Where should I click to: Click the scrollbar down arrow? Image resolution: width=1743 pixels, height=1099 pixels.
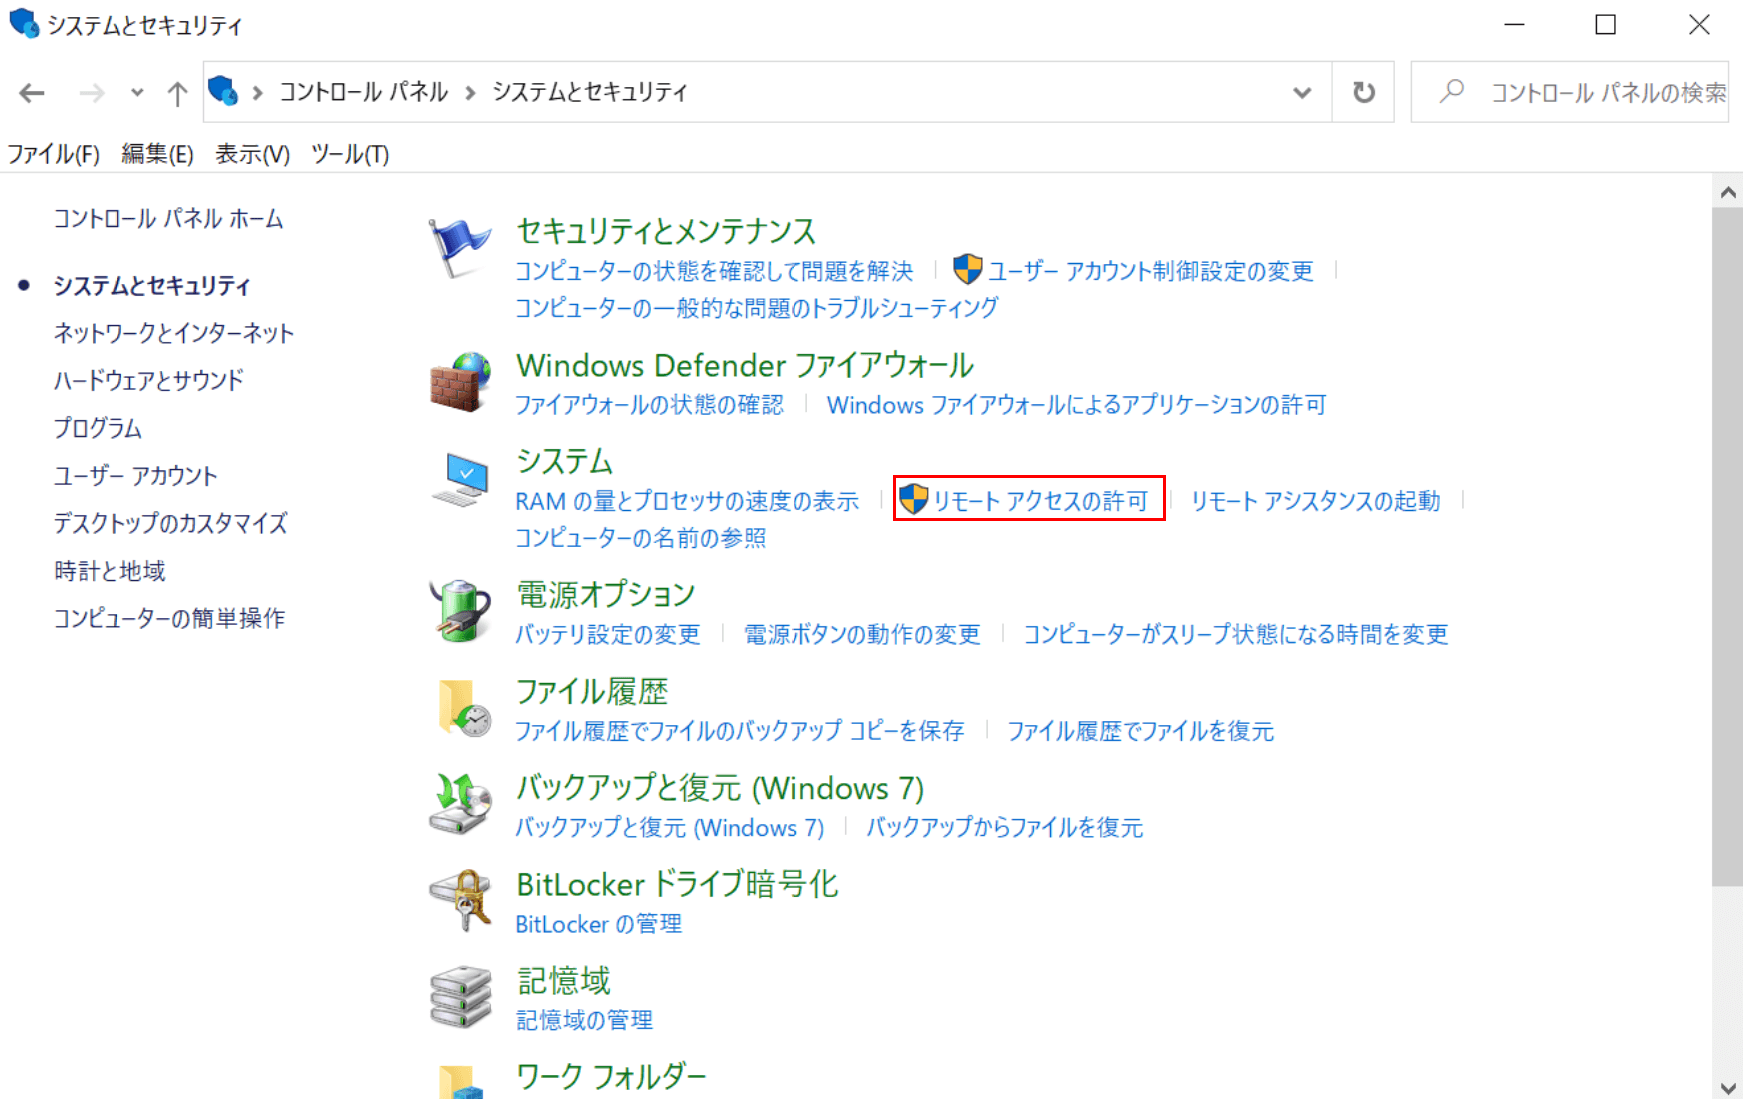pos(1728,1087)
